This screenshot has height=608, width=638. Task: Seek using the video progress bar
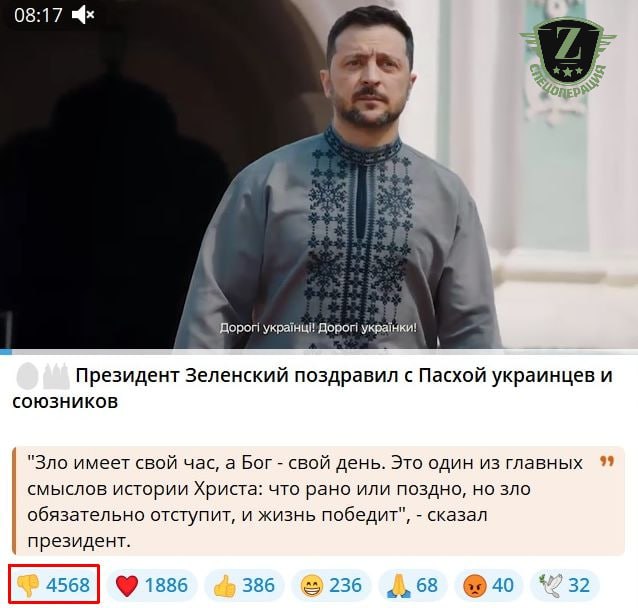319,351
